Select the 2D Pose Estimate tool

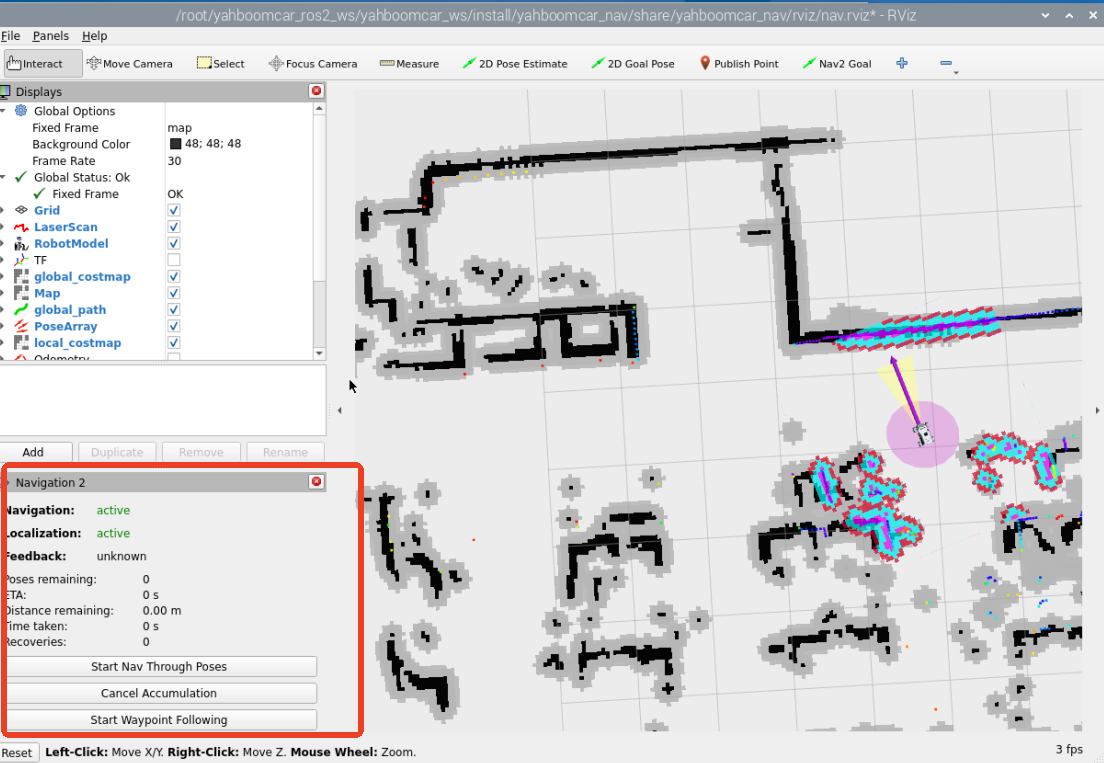coord(514,63)
